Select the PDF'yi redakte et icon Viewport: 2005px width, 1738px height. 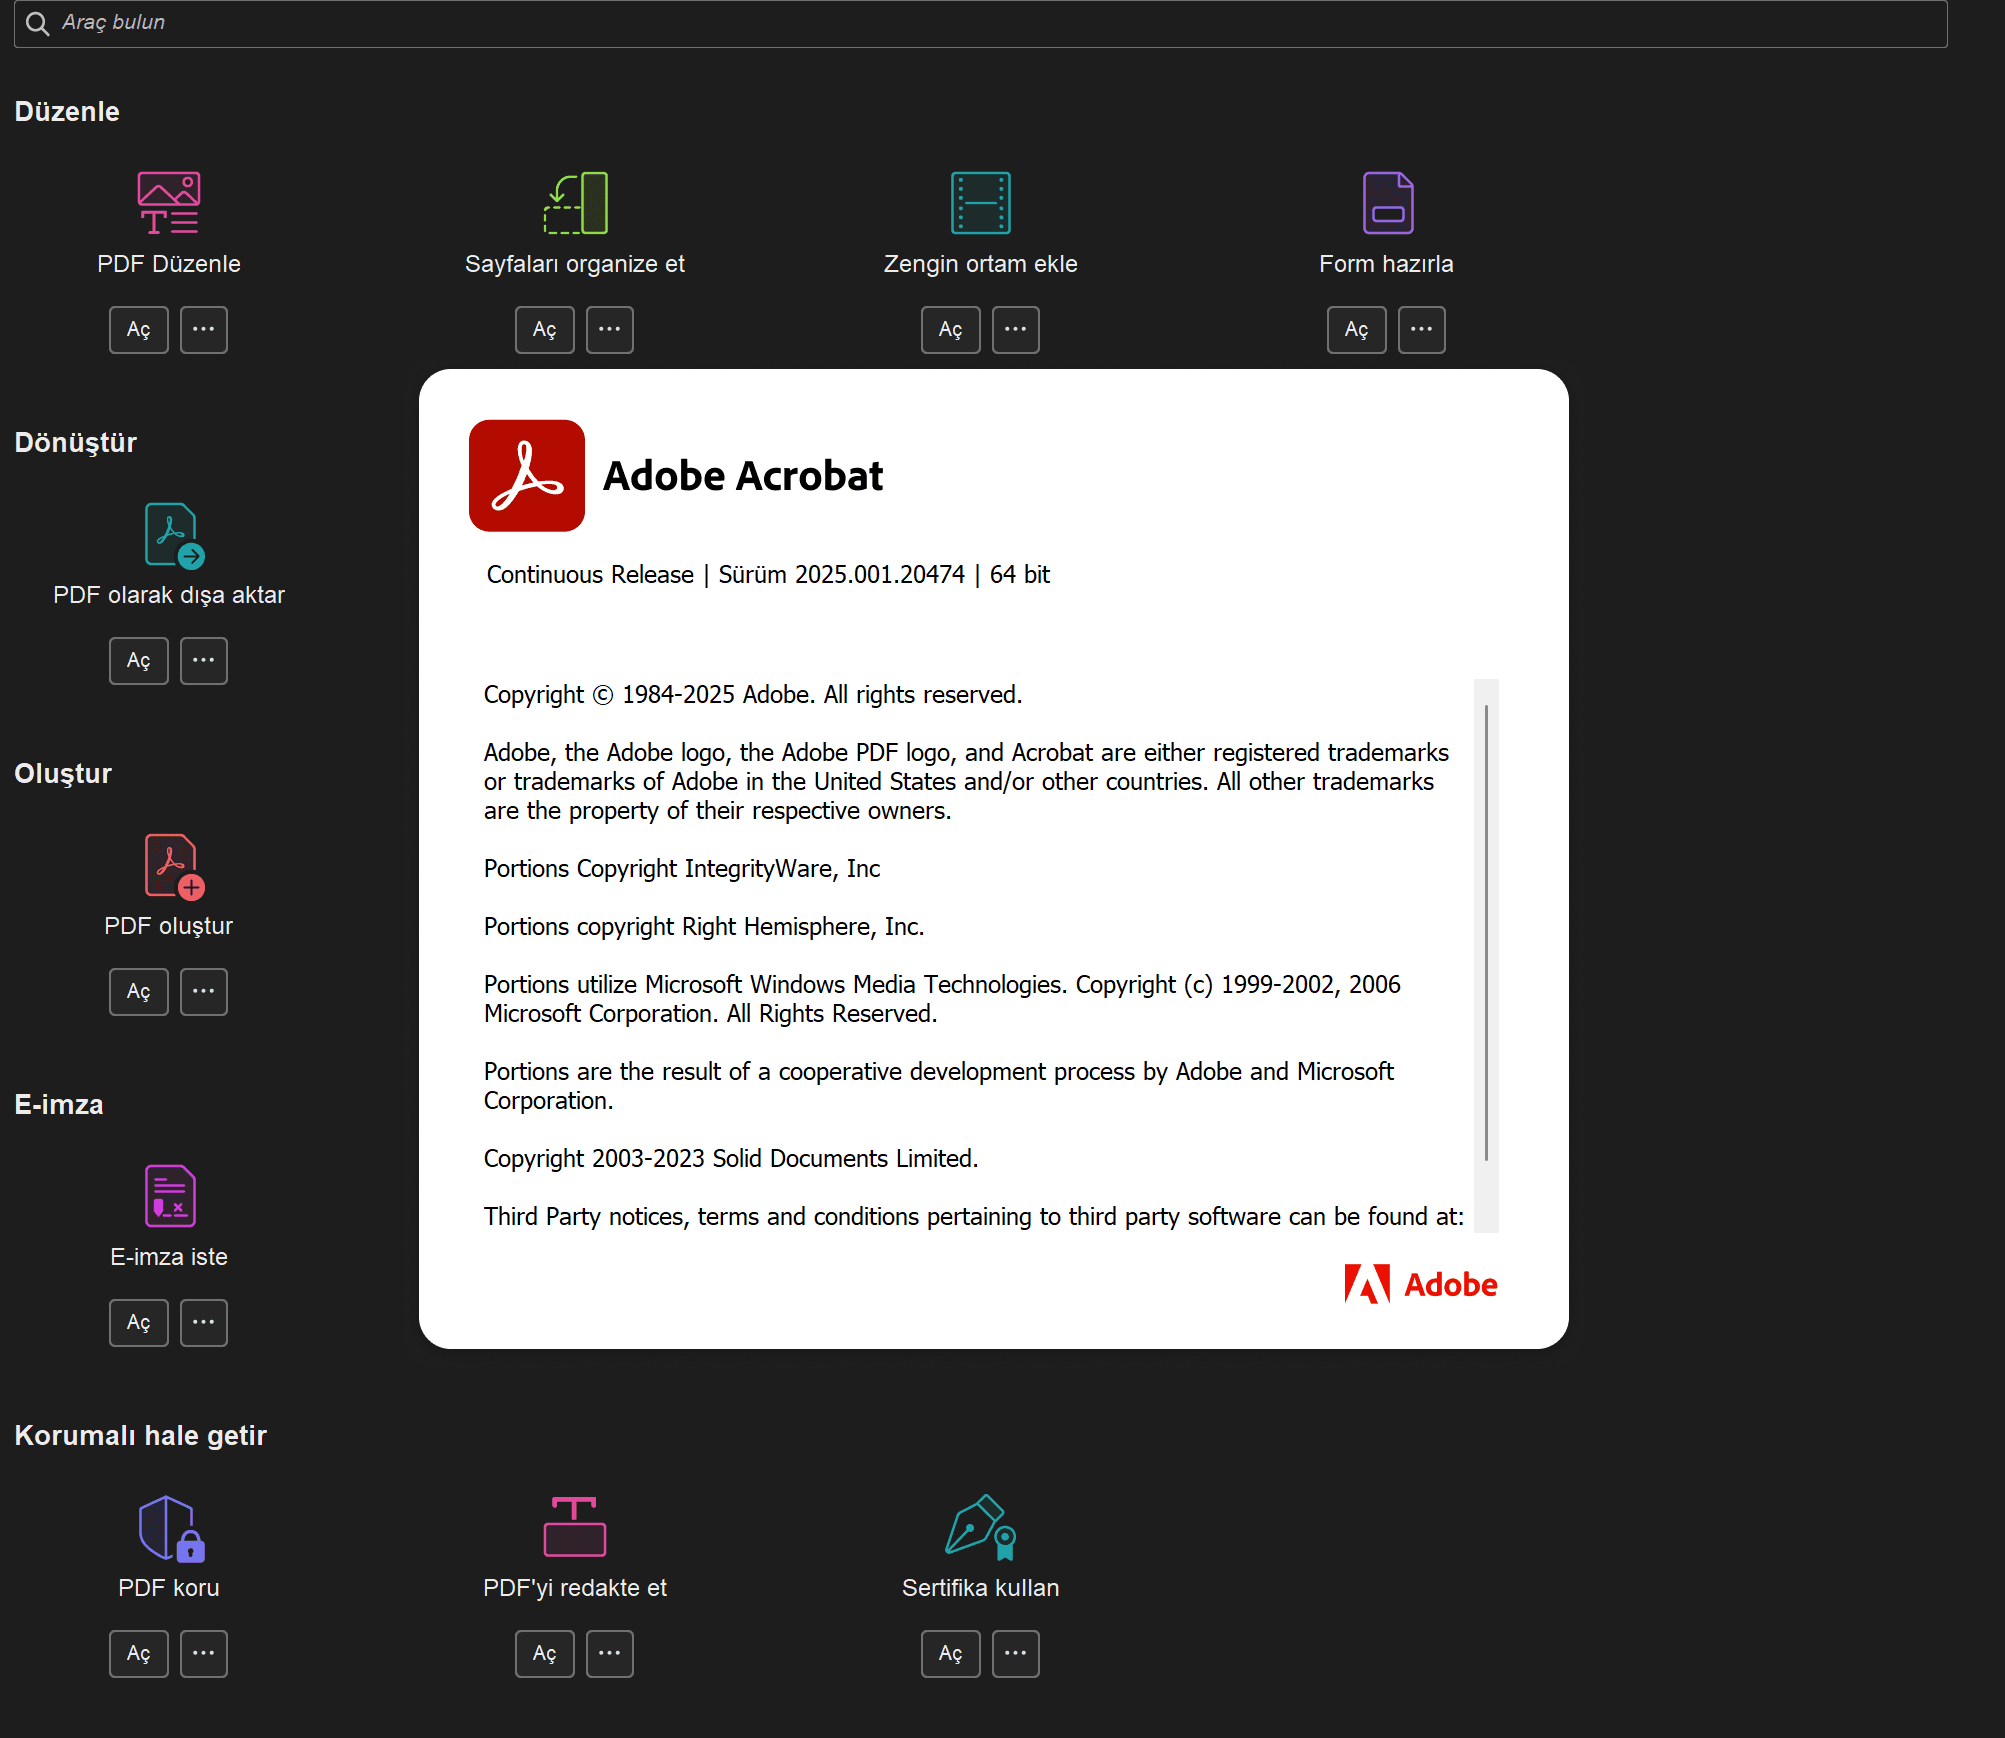point(575,1527)
